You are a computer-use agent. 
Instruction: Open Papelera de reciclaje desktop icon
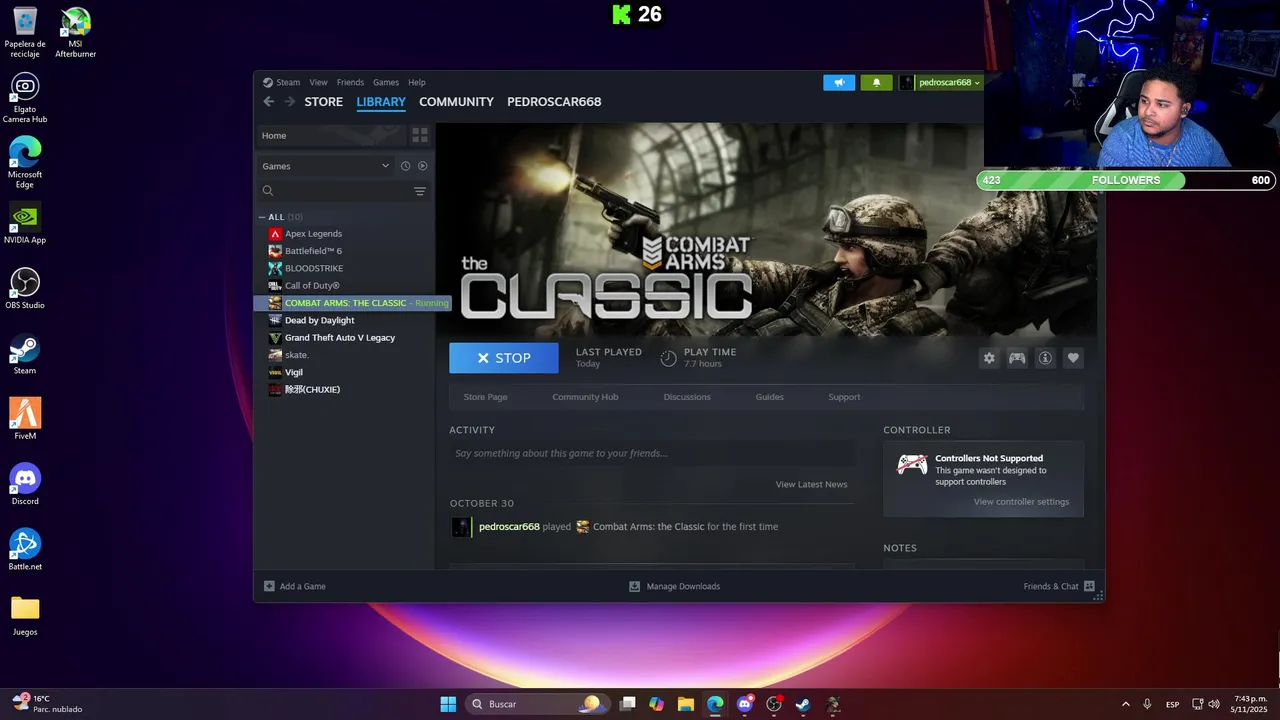(25, 33)
